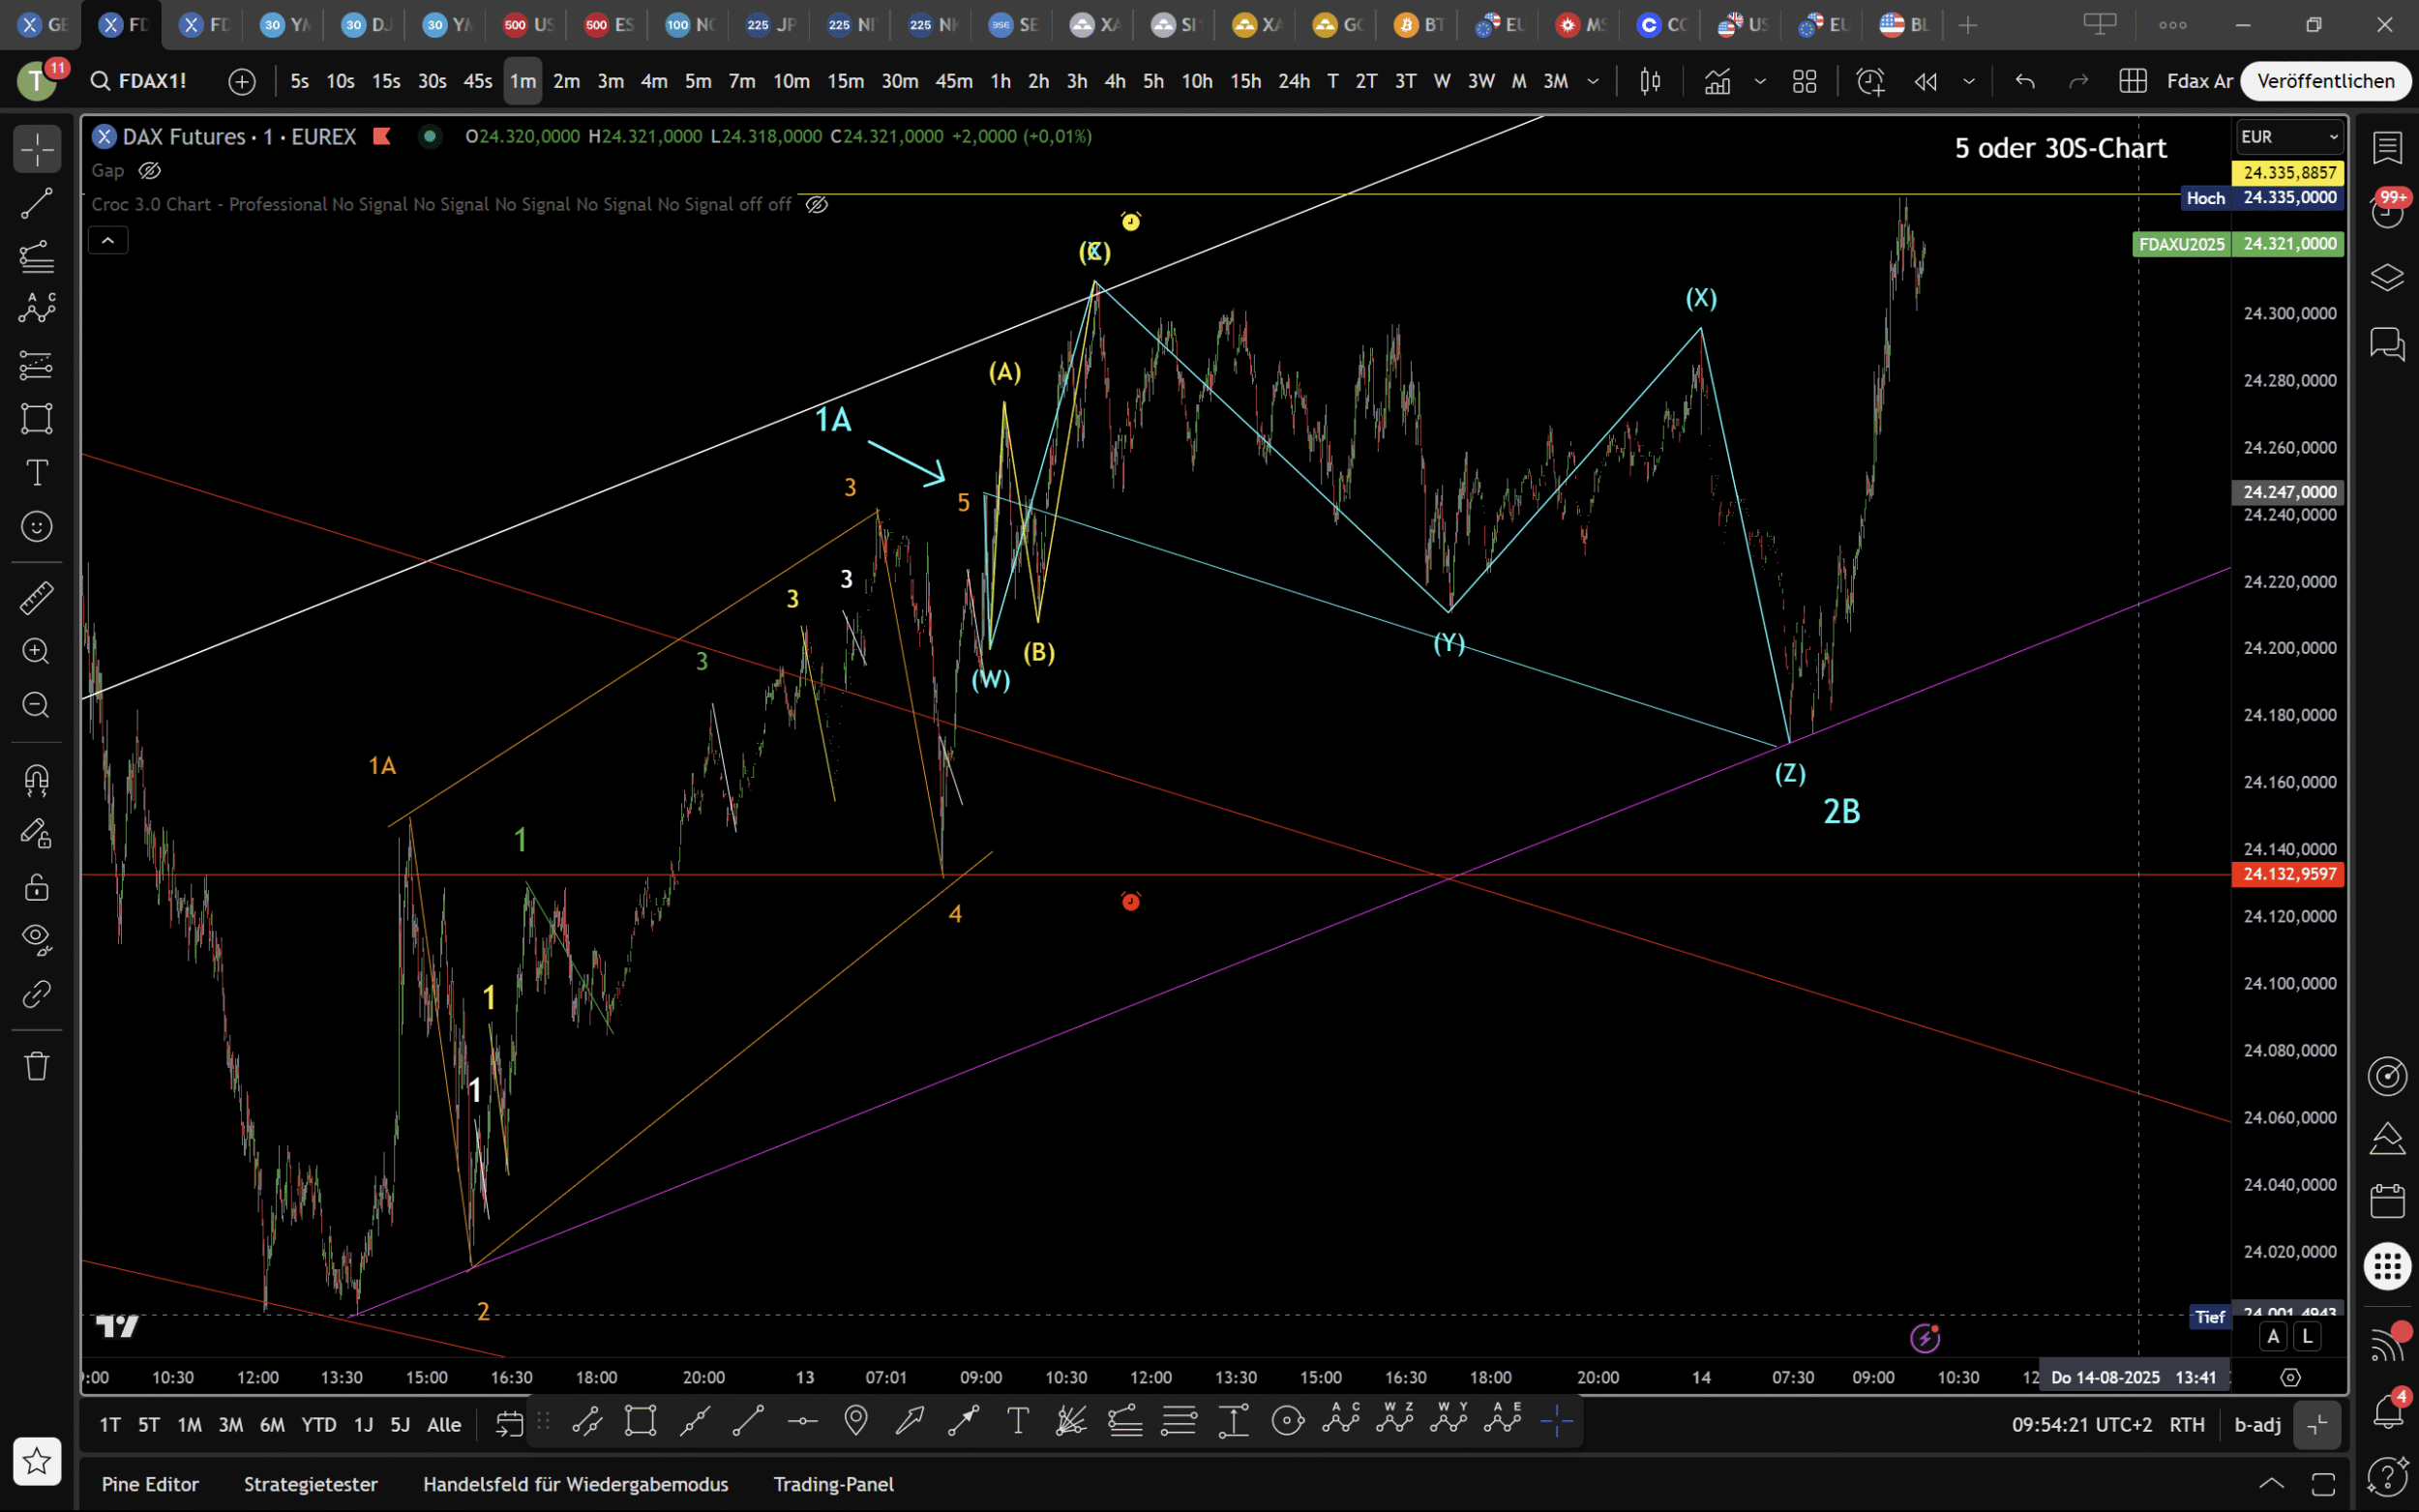Open the EUR currency dropdown
The height and width of the screenshot is (1512, 2419).
pos(2289,137)
